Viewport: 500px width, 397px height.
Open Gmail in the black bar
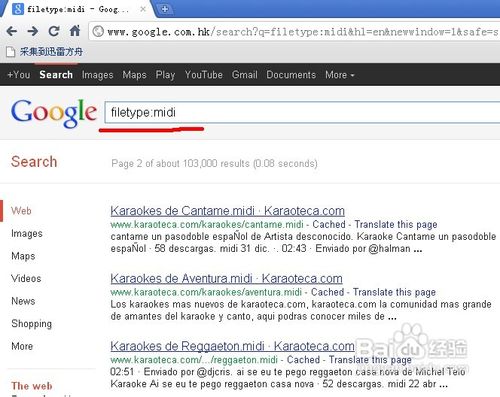[x=245, y=75]
